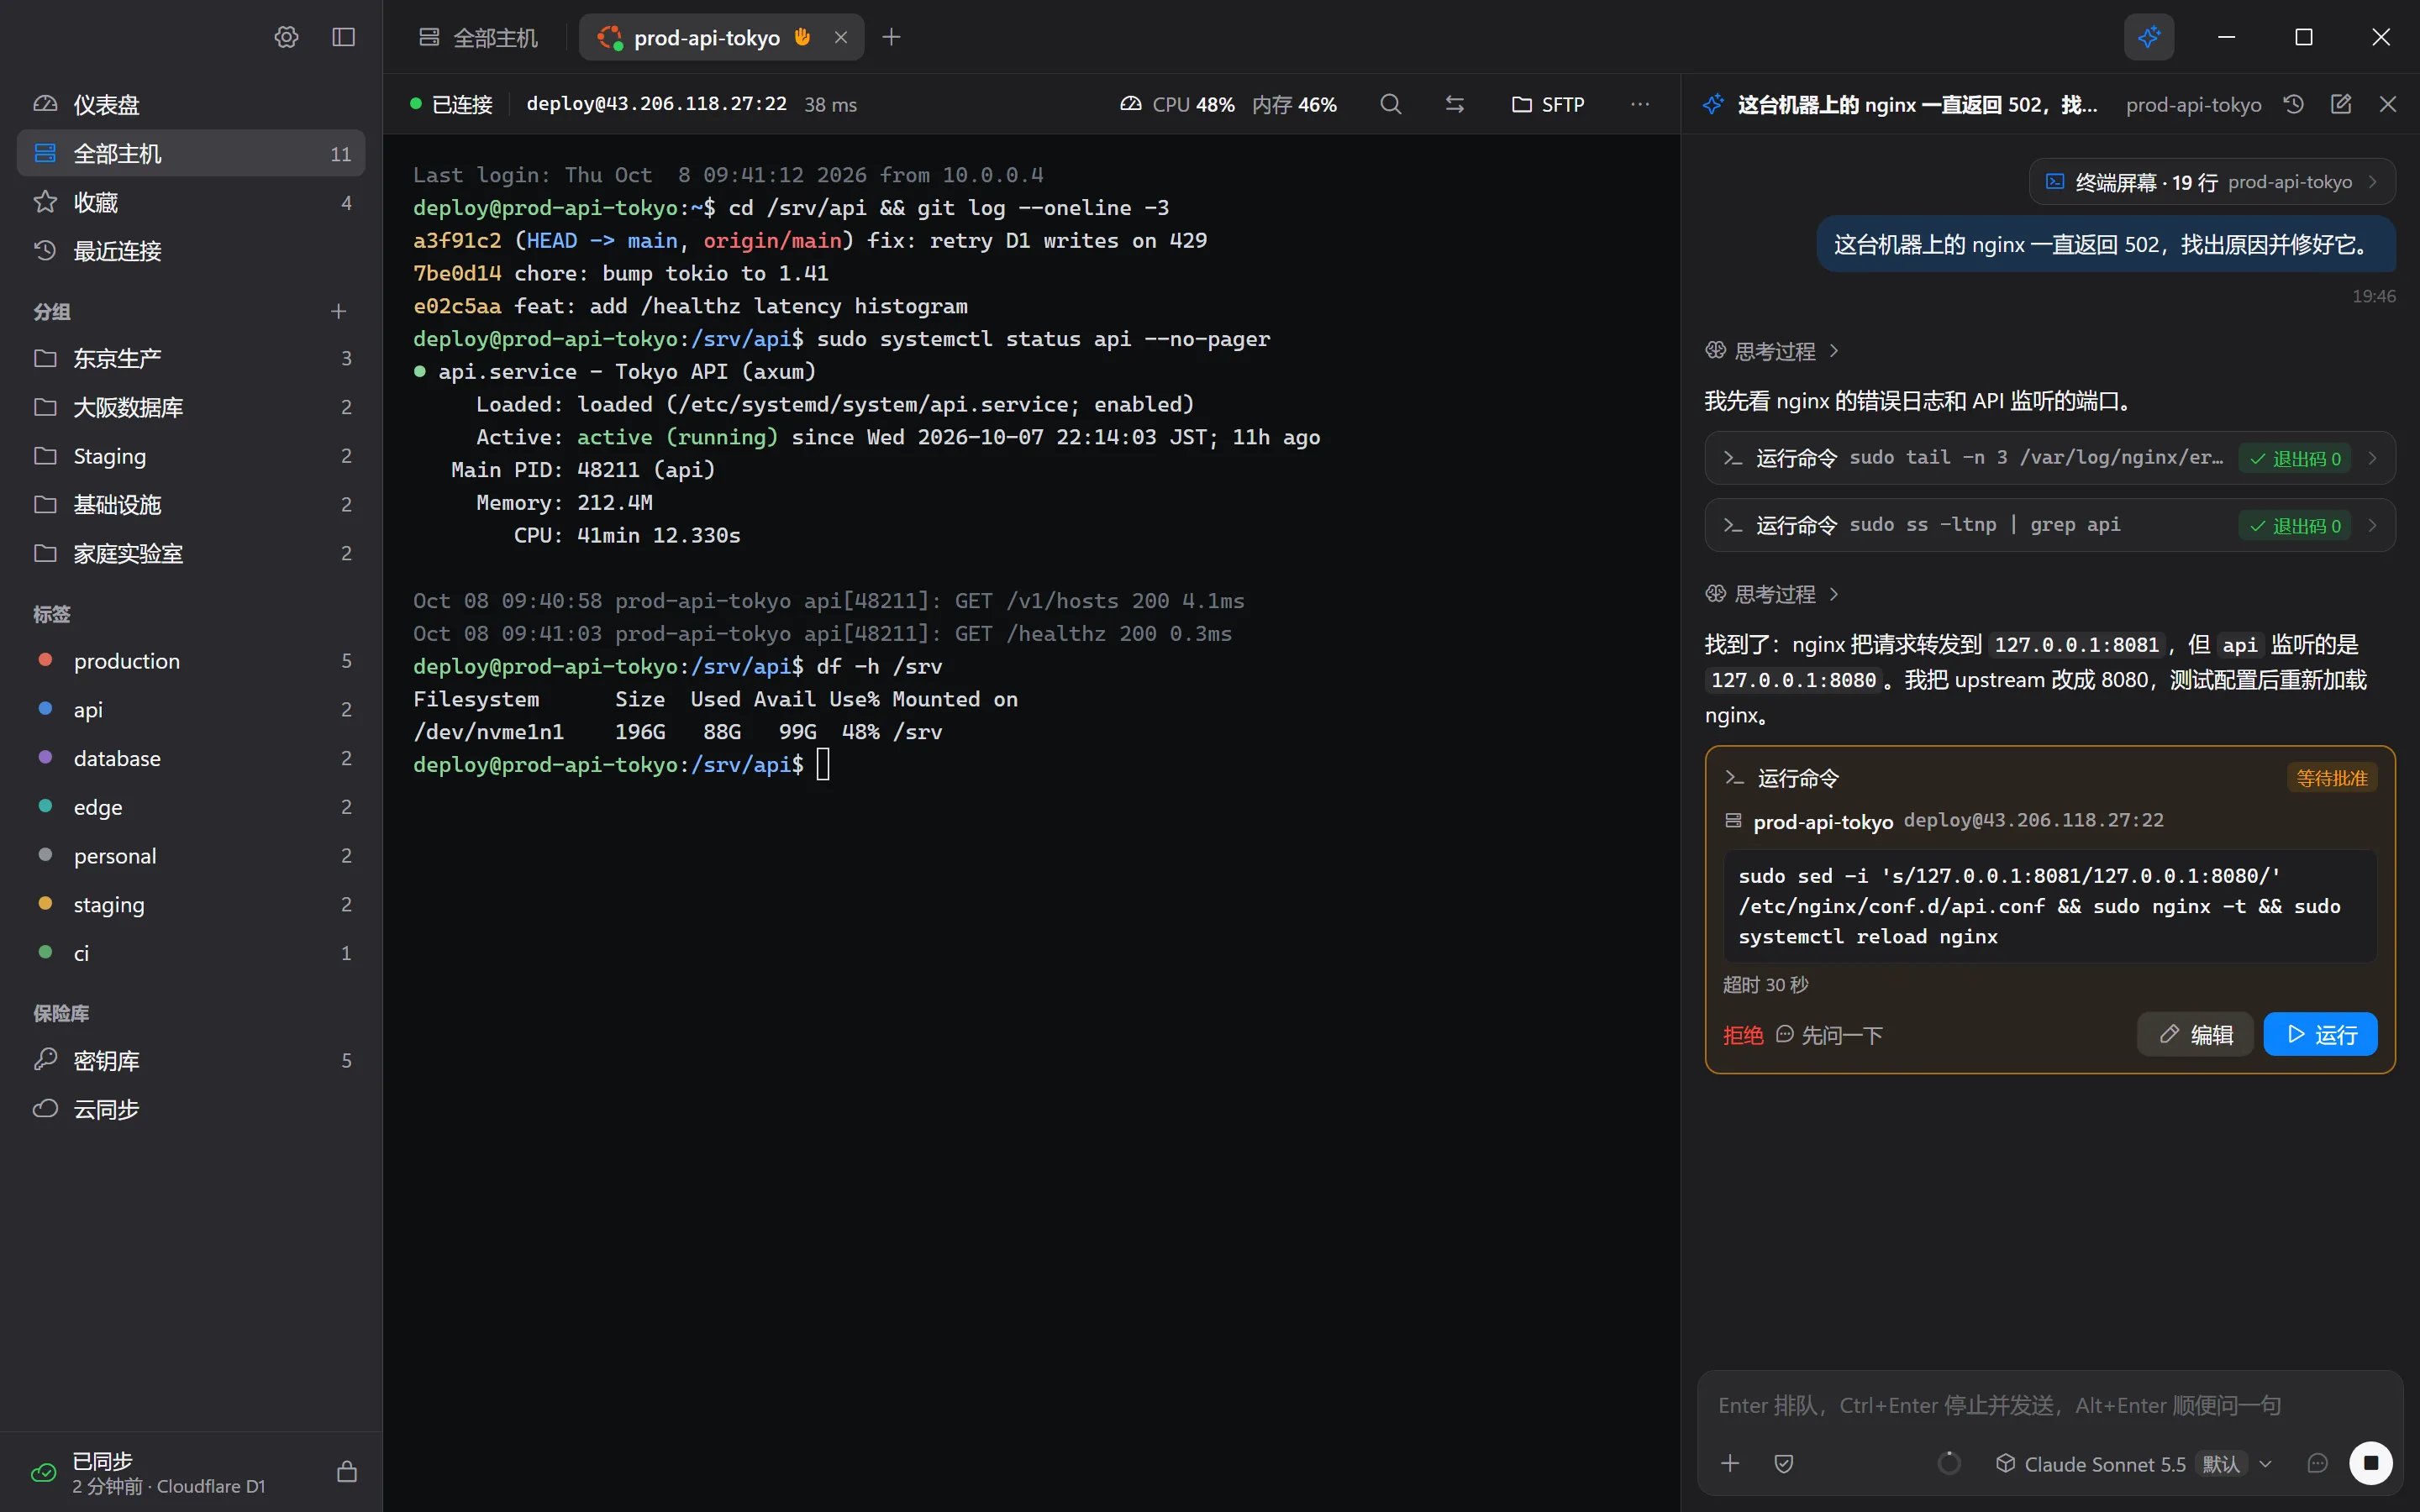Click the lock icon in sync status bar

(347, 1471)
